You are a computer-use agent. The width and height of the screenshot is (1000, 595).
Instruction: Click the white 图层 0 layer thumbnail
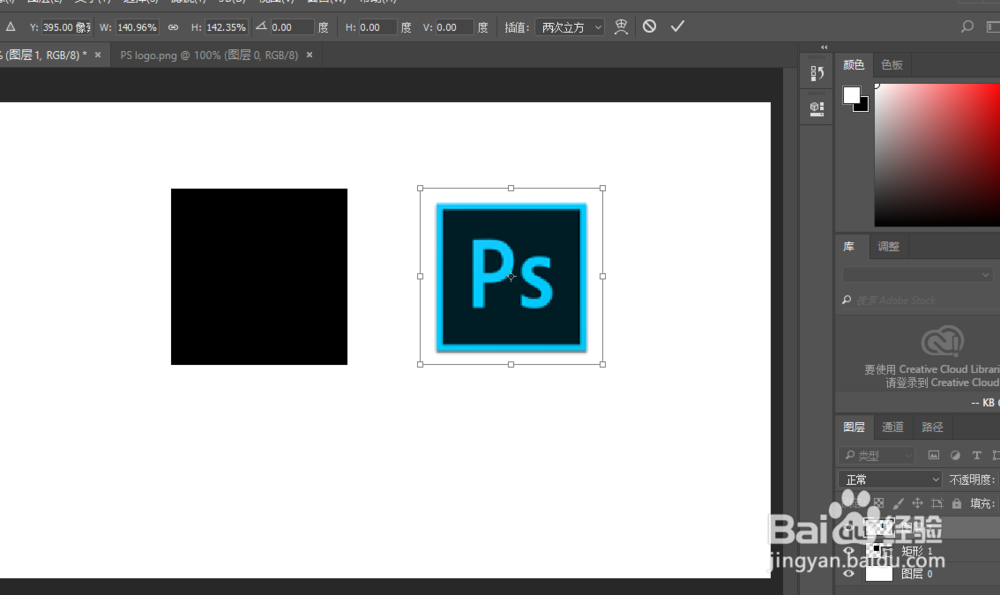point(879,573)
